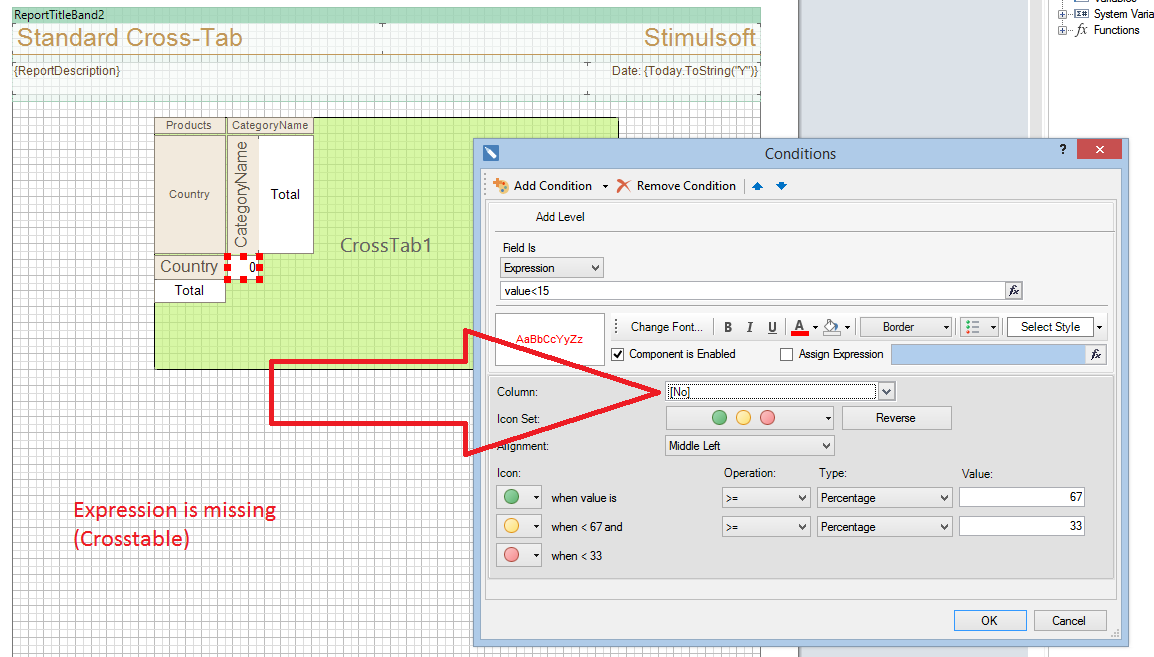Click Change Font... button
Screen dimensions: 1154x657
666,327
